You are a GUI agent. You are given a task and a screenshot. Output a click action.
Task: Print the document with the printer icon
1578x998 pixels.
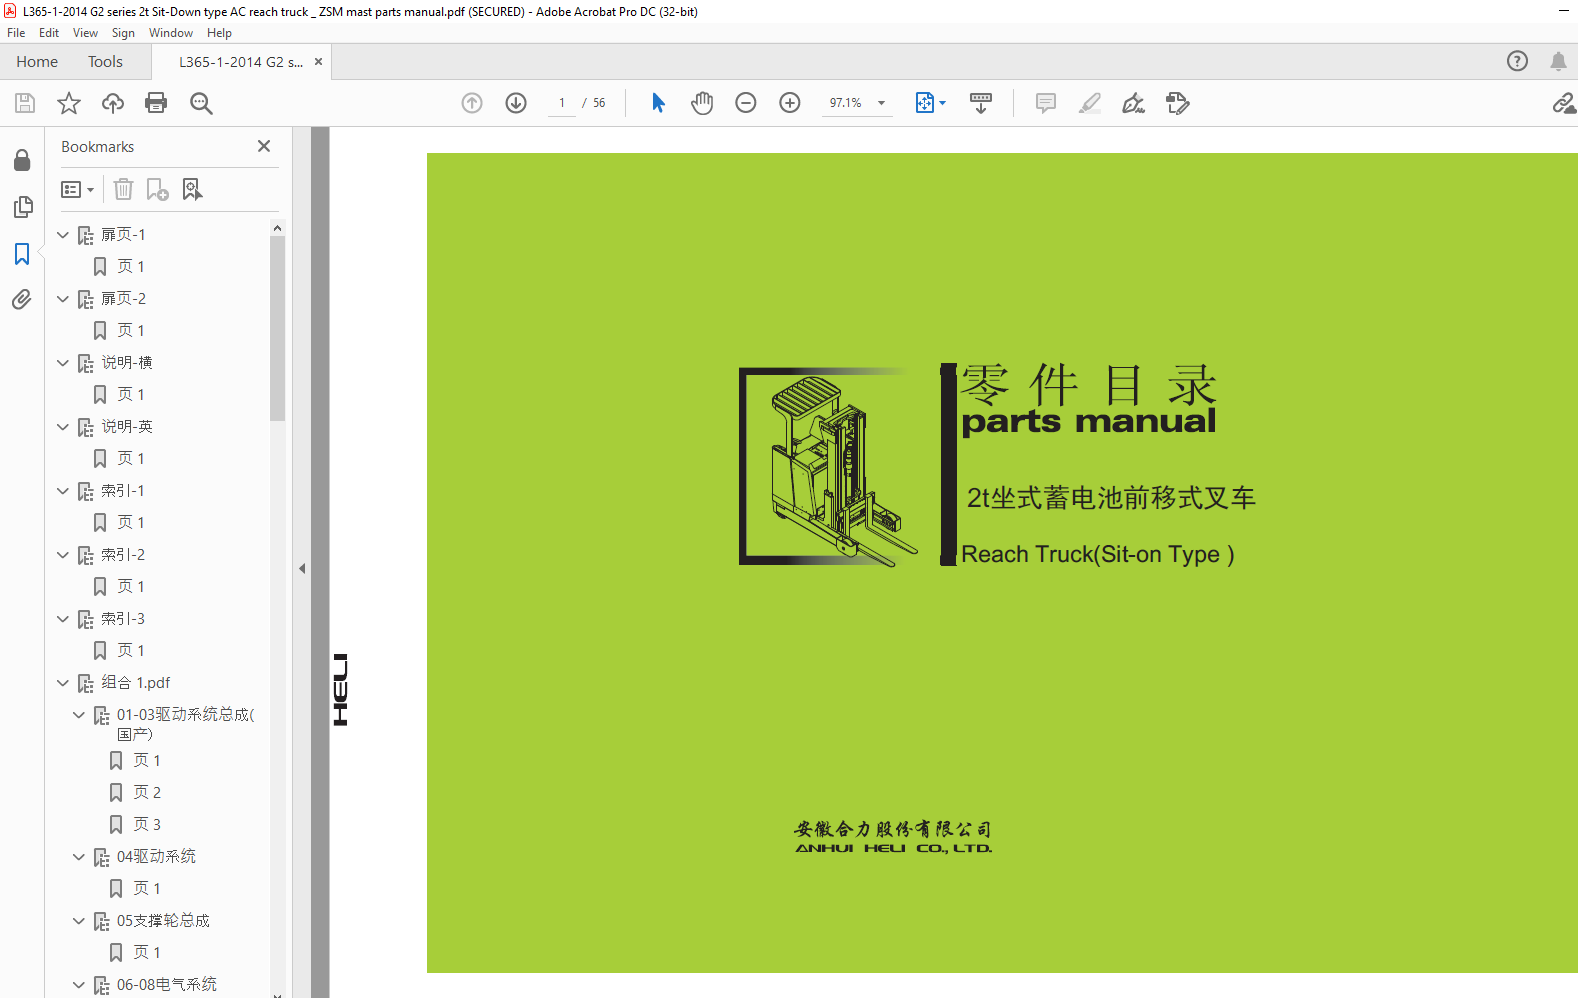pos(156,103)
